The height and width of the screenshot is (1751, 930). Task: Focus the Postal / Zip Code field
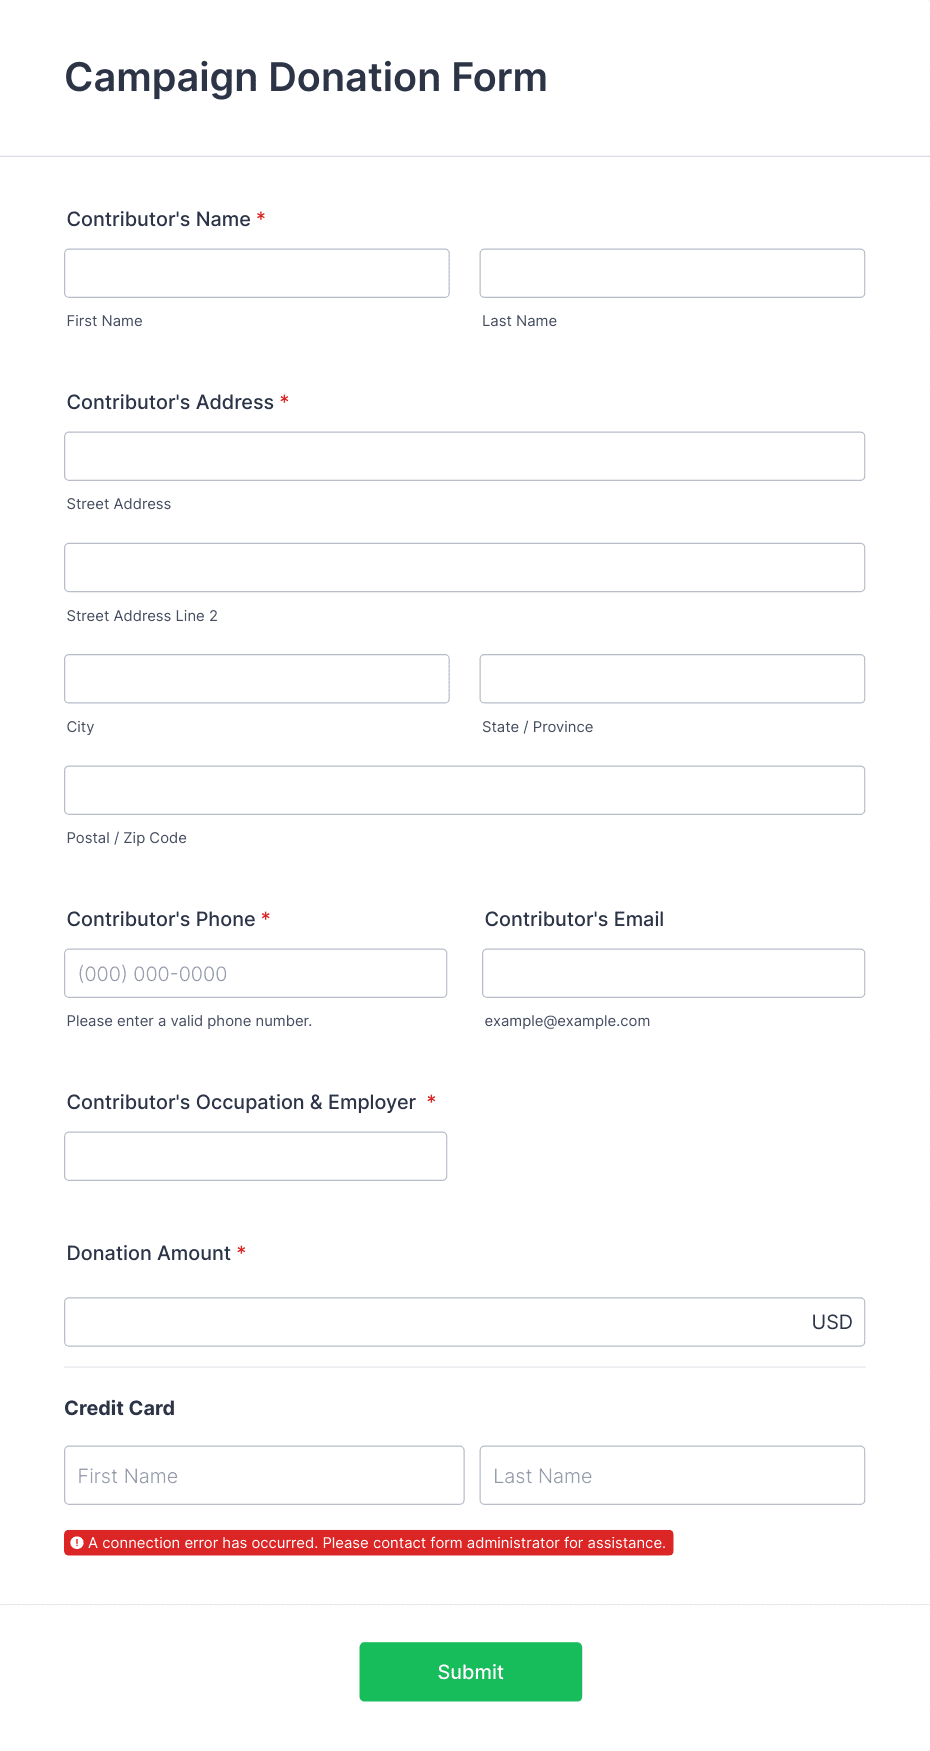(x=465, y=790)
